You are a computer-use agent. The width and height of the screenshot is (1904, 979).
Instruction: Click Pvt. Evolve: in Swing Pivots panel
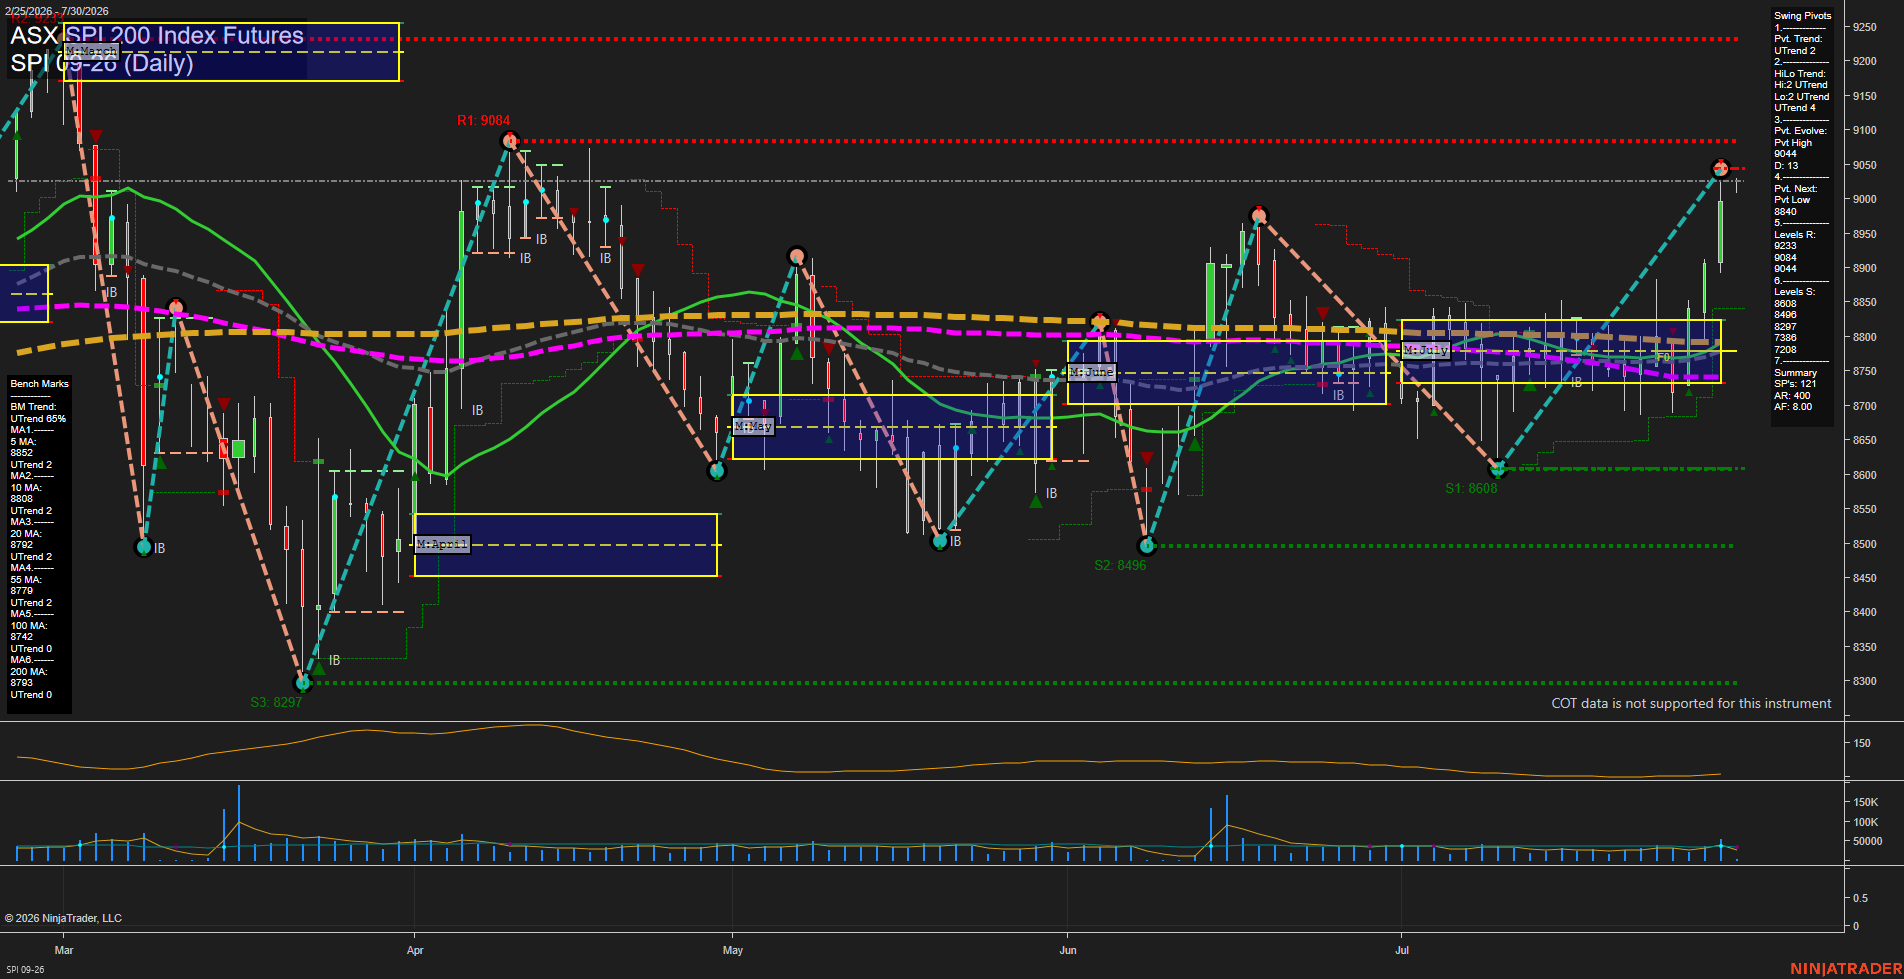pyautogui.click(x=1800, y=131)
